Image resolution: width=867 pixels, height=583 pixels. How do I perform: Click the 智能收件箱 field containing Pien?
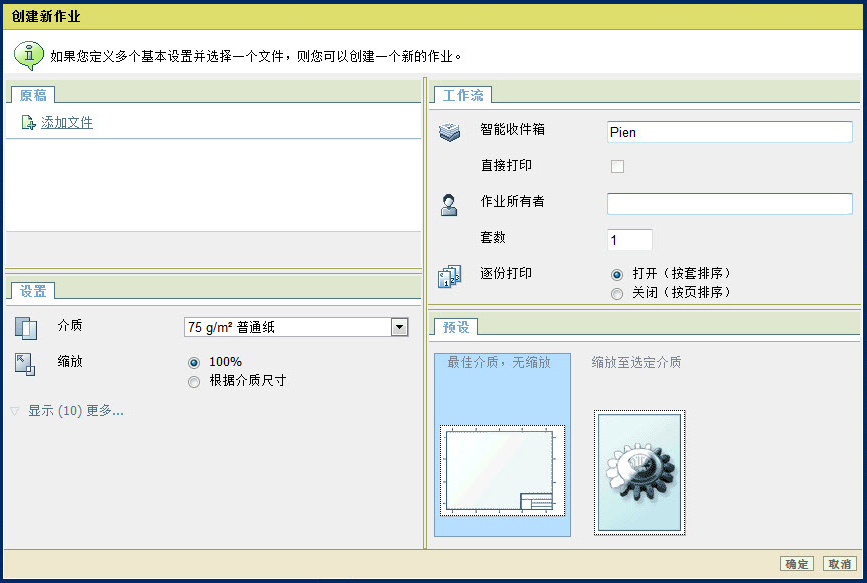(x=729, y=132)
